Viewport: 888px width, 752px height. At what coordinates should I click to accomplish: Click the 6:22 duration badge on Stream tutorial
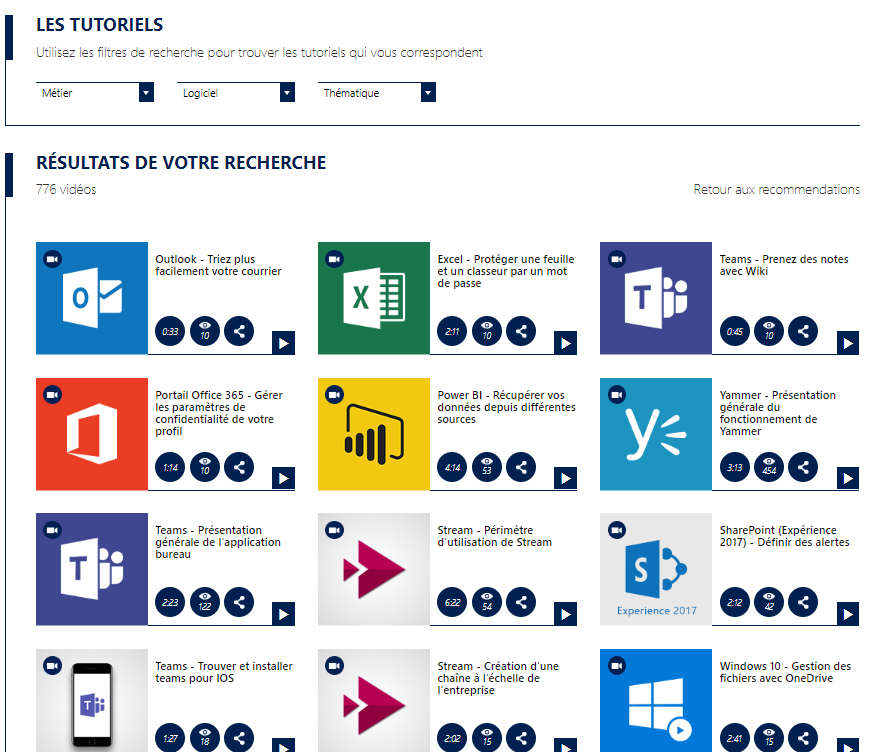point(452,602)
